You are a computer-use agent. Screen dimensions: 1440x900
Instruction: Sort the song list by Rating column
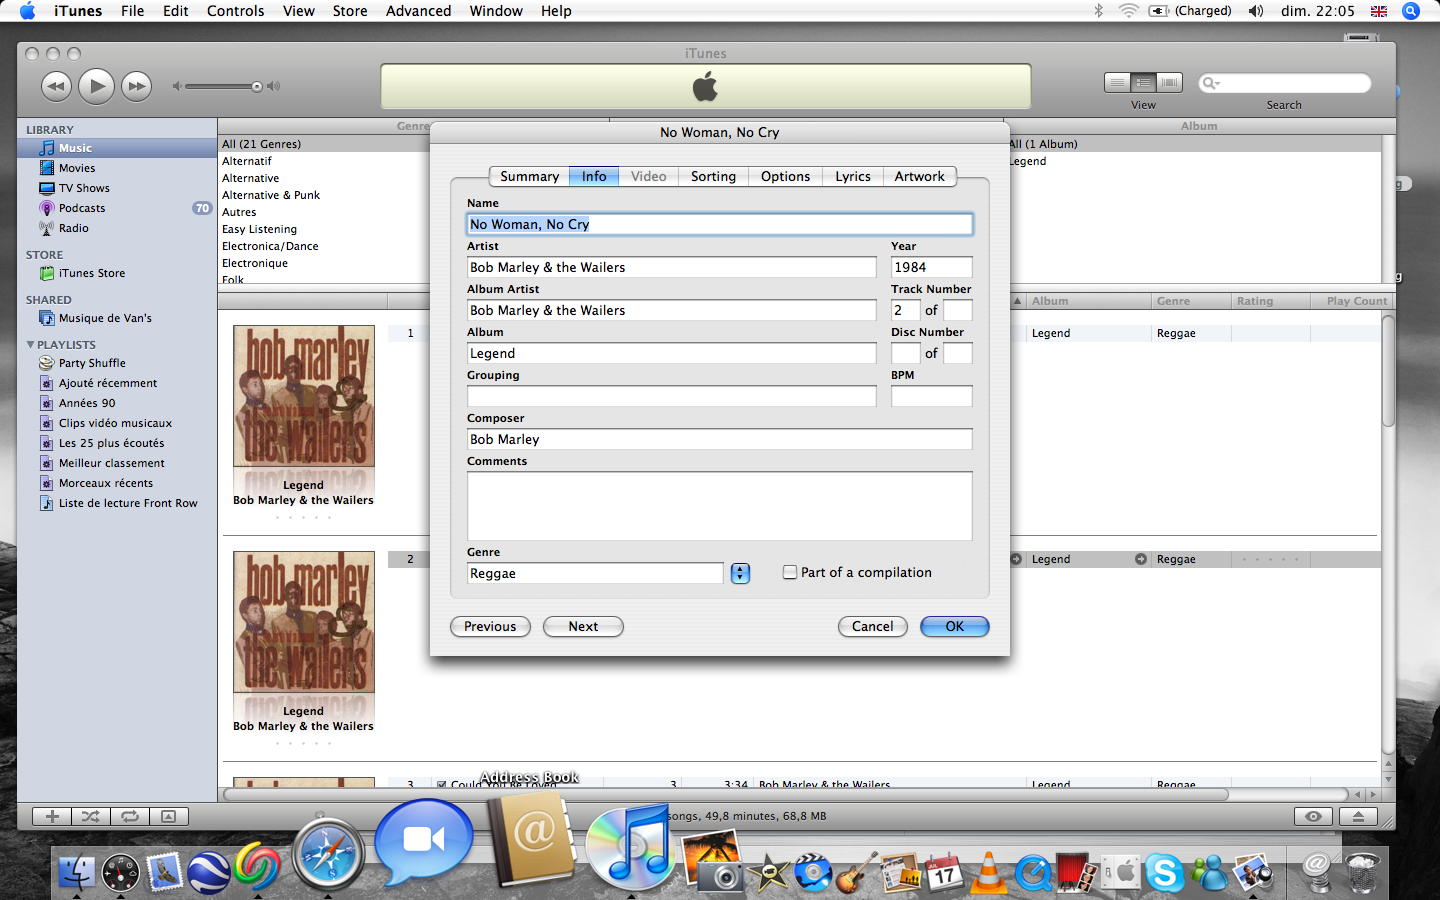coord(1270,301)
